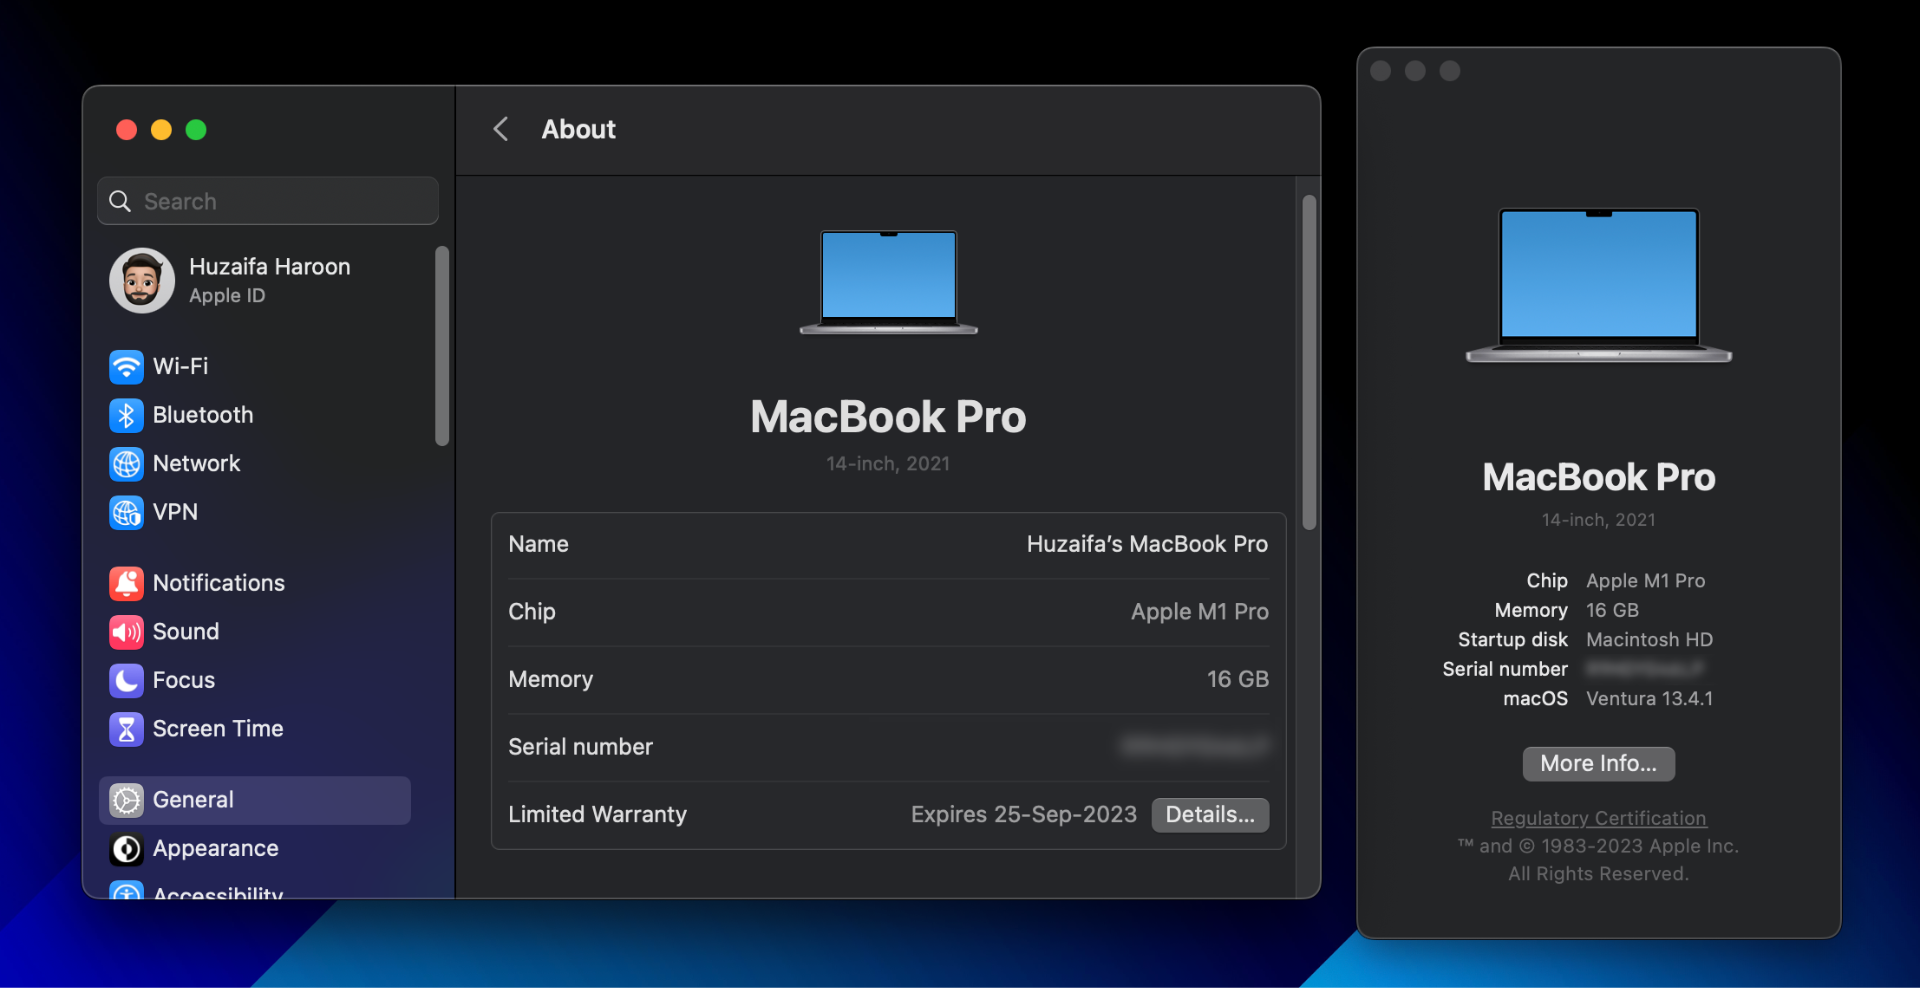Viewport: 1920px width, 988px height.
Task: Open the Wi-Fi settings icon
Action: coord(126,367)
